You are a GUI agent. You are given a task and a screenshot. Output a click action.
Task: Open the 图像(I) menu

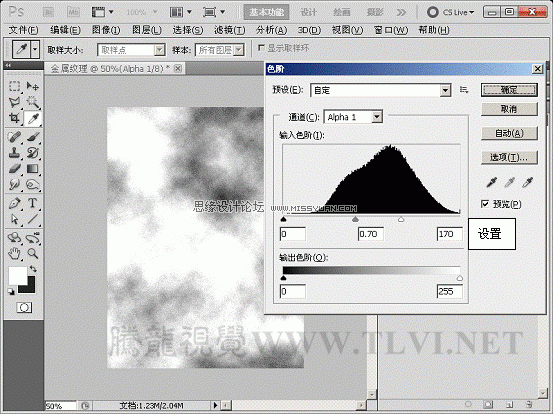[x=106, y=30]
